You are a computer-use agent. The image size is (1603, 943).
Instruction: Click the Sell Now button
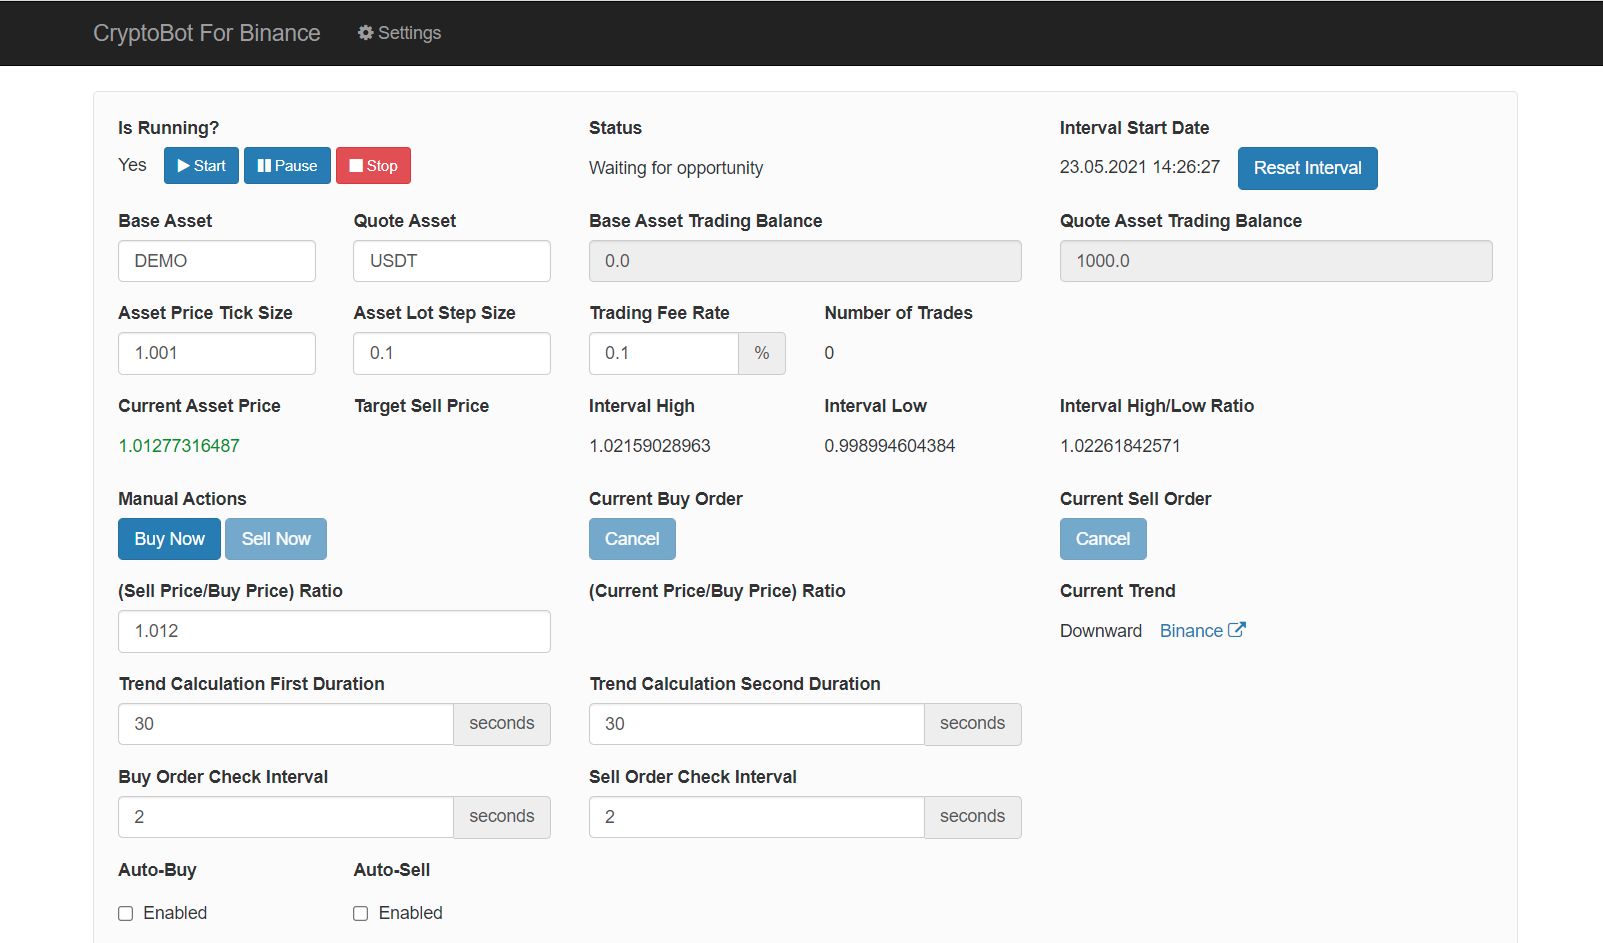click(x=276, y=539)
